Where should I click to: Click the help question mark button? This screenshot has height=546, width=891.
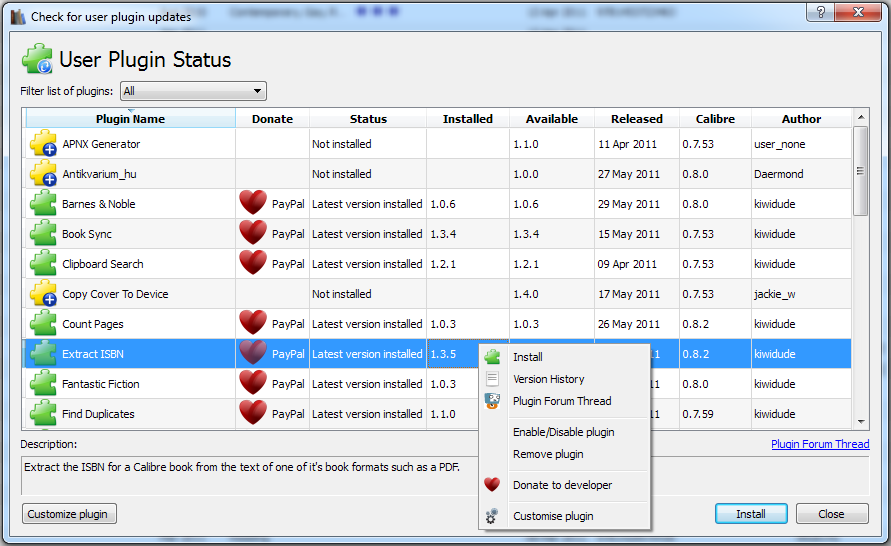point(821,12)
